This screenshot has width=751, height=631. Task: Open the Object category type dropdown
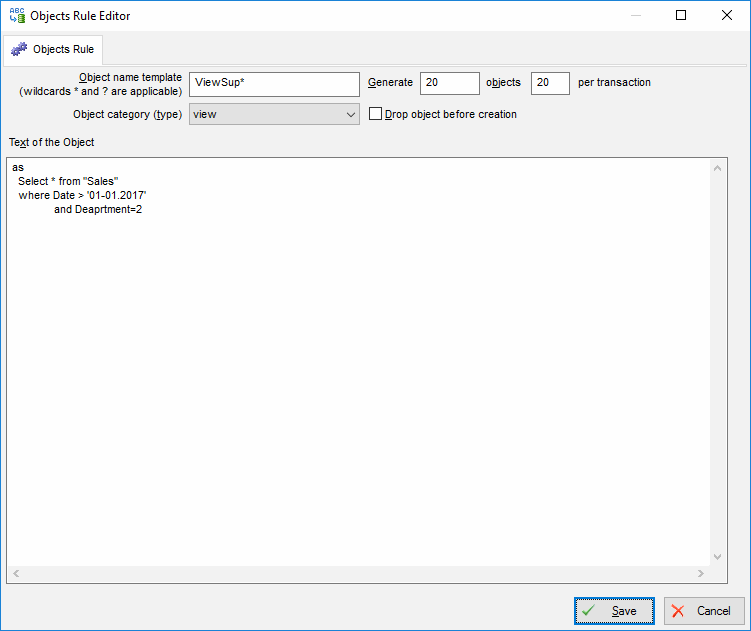[274, 114]
